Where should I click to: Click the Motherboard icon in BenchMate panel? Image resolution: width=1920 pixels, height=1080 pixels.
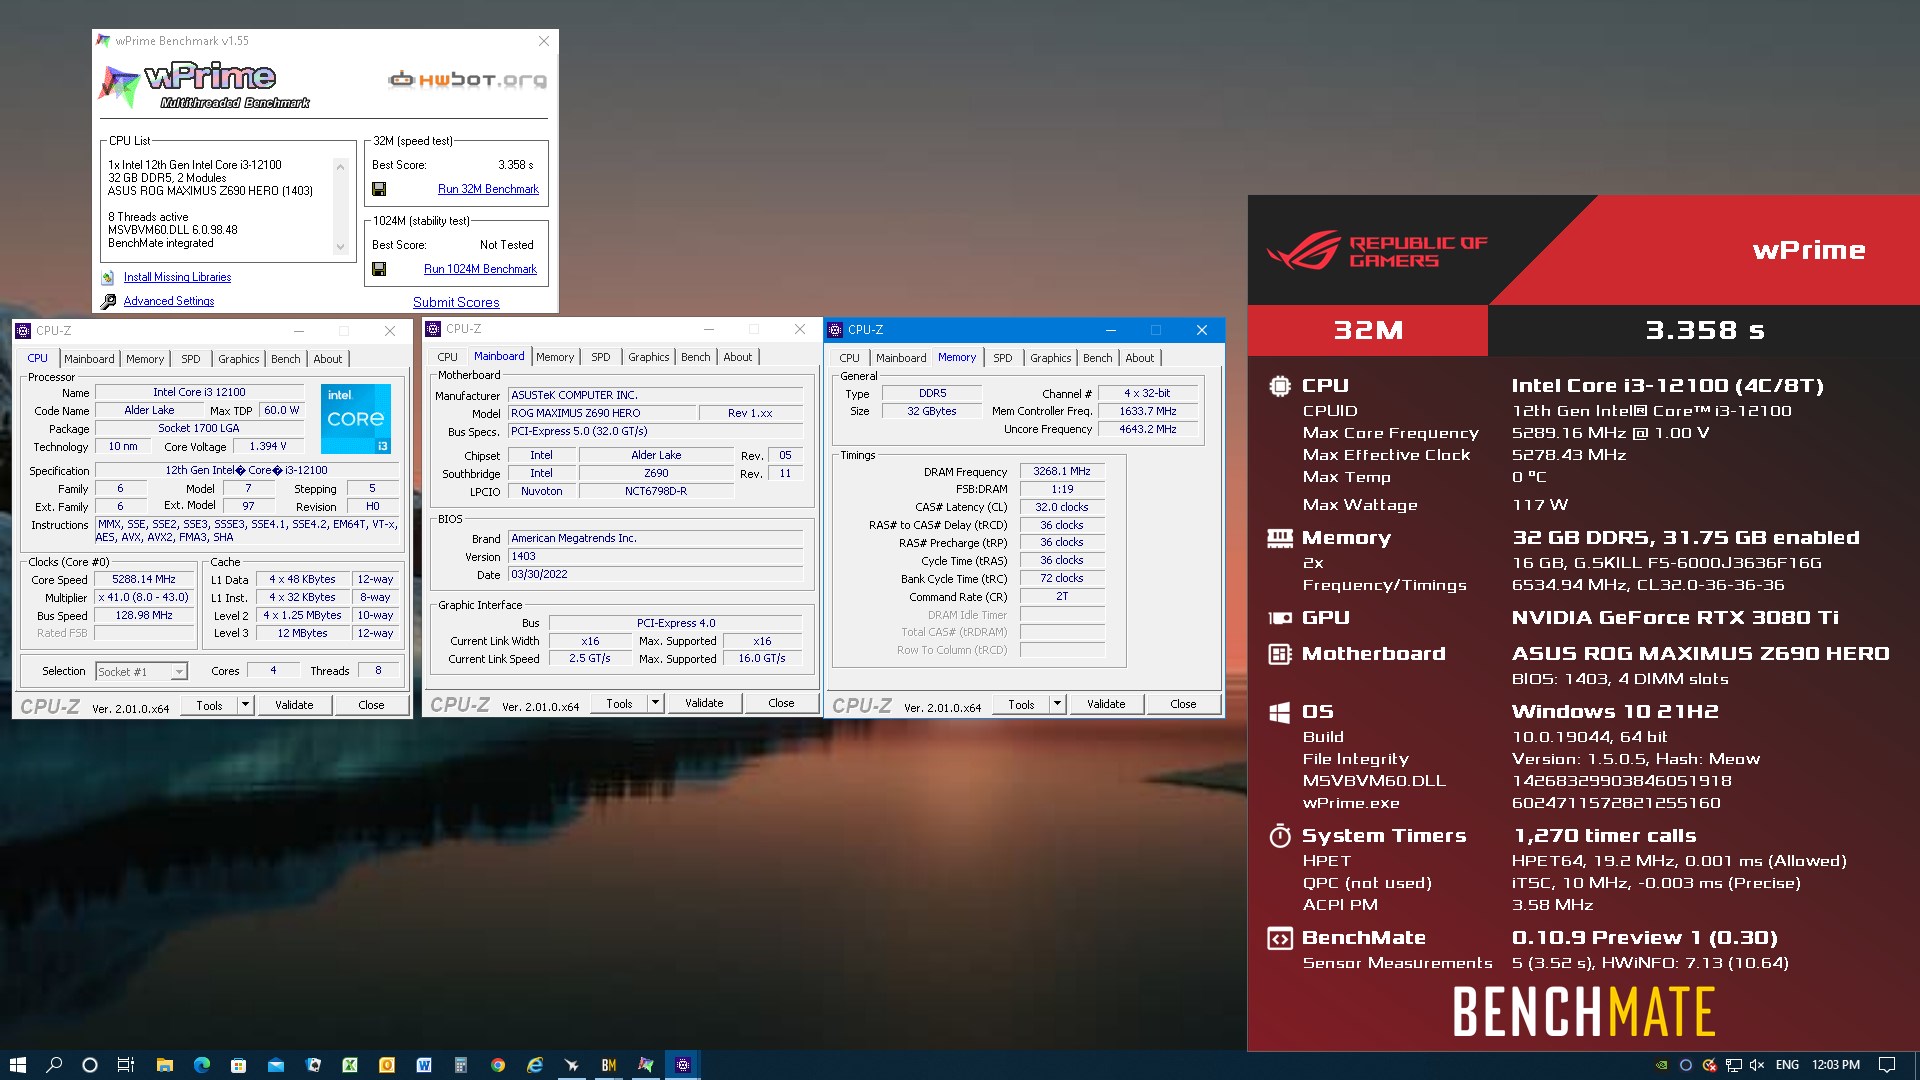[x=1279, y=654]
